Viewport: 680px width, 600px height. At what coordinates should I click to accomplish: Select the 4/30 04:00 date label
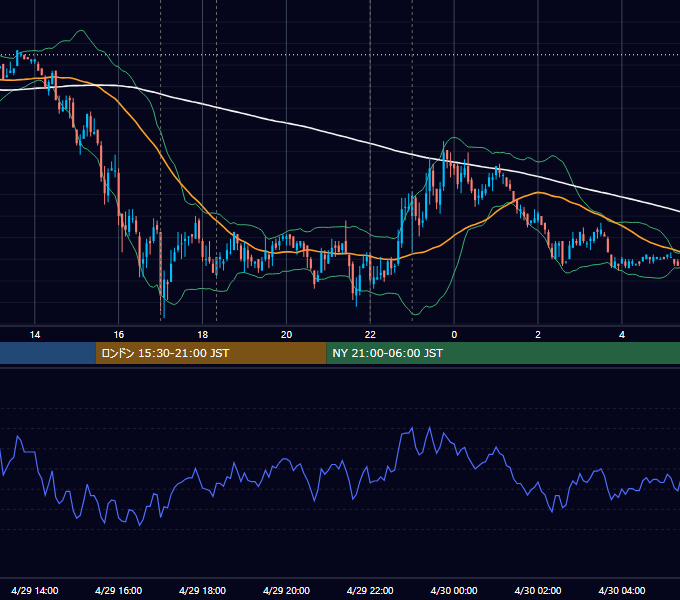622,590
